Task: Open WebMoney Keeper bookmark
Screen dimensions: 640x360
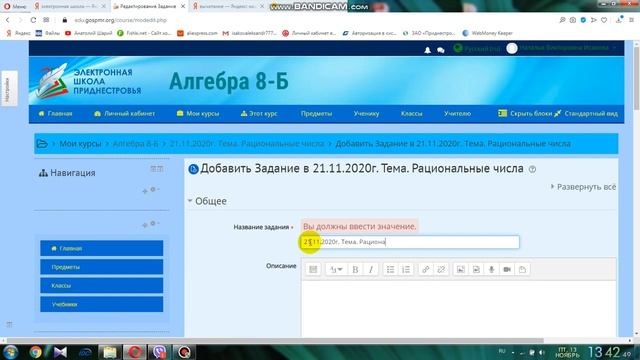Action: click(x=488, y=33)
